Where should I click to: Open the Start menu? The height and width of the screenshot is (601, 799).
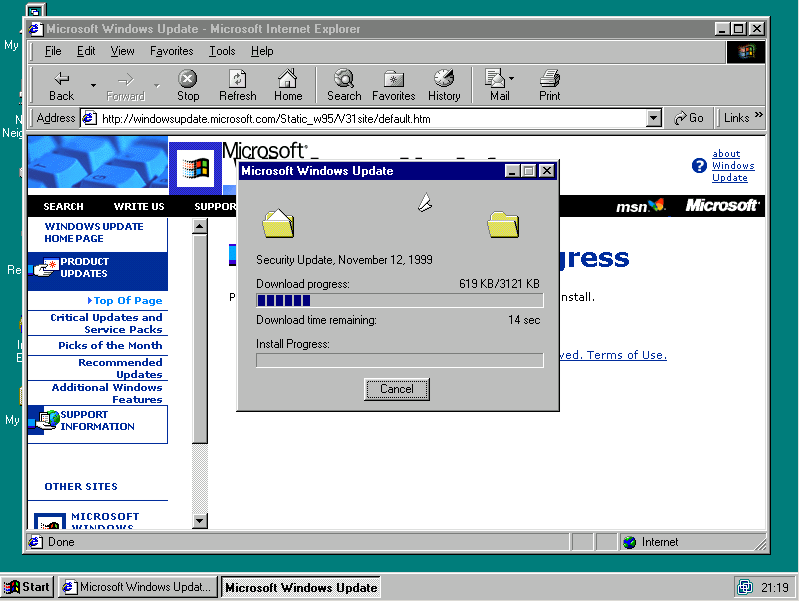click(x=26, y=587)
